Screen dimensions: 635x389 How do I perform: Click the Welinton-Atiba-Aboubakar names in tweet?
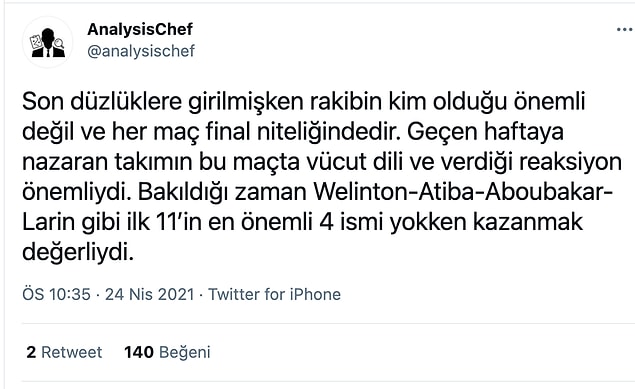pos(464,192)
